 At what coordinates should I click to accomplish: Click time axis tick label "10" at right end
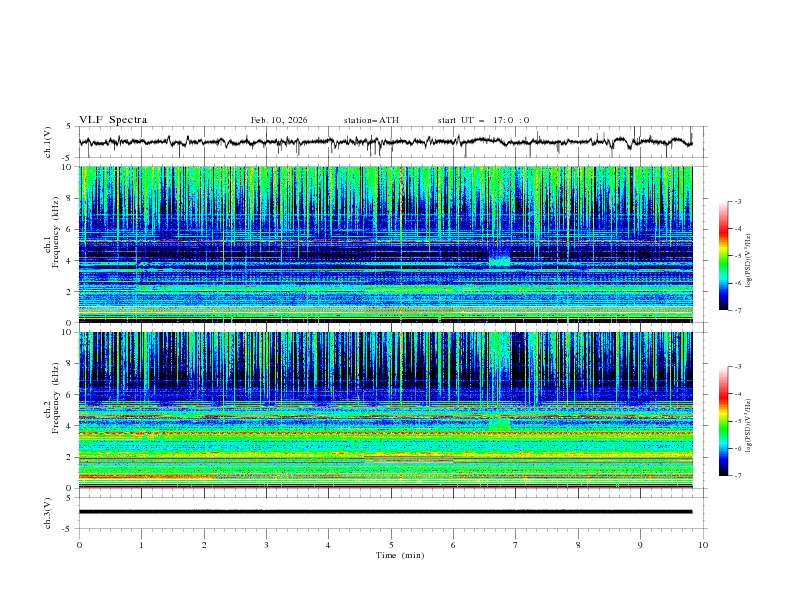pyautogui.click(x=703, y=545)
